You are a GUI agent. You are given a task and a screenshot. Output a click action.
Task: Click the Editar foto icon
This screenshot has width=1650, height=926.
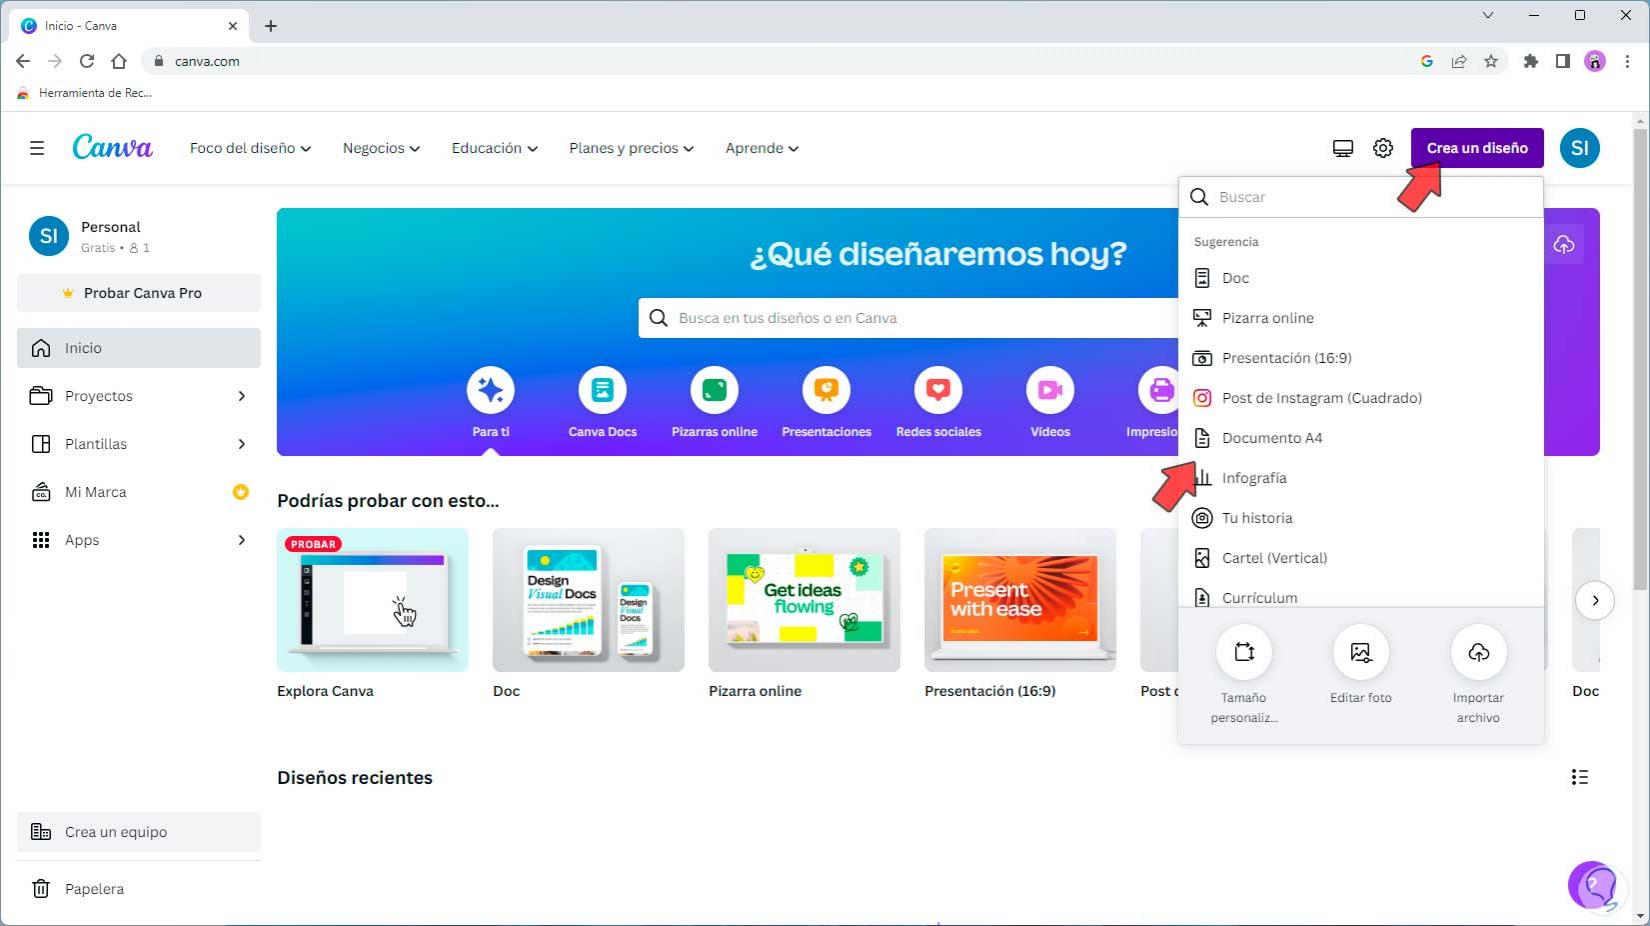pos(1361,652)
